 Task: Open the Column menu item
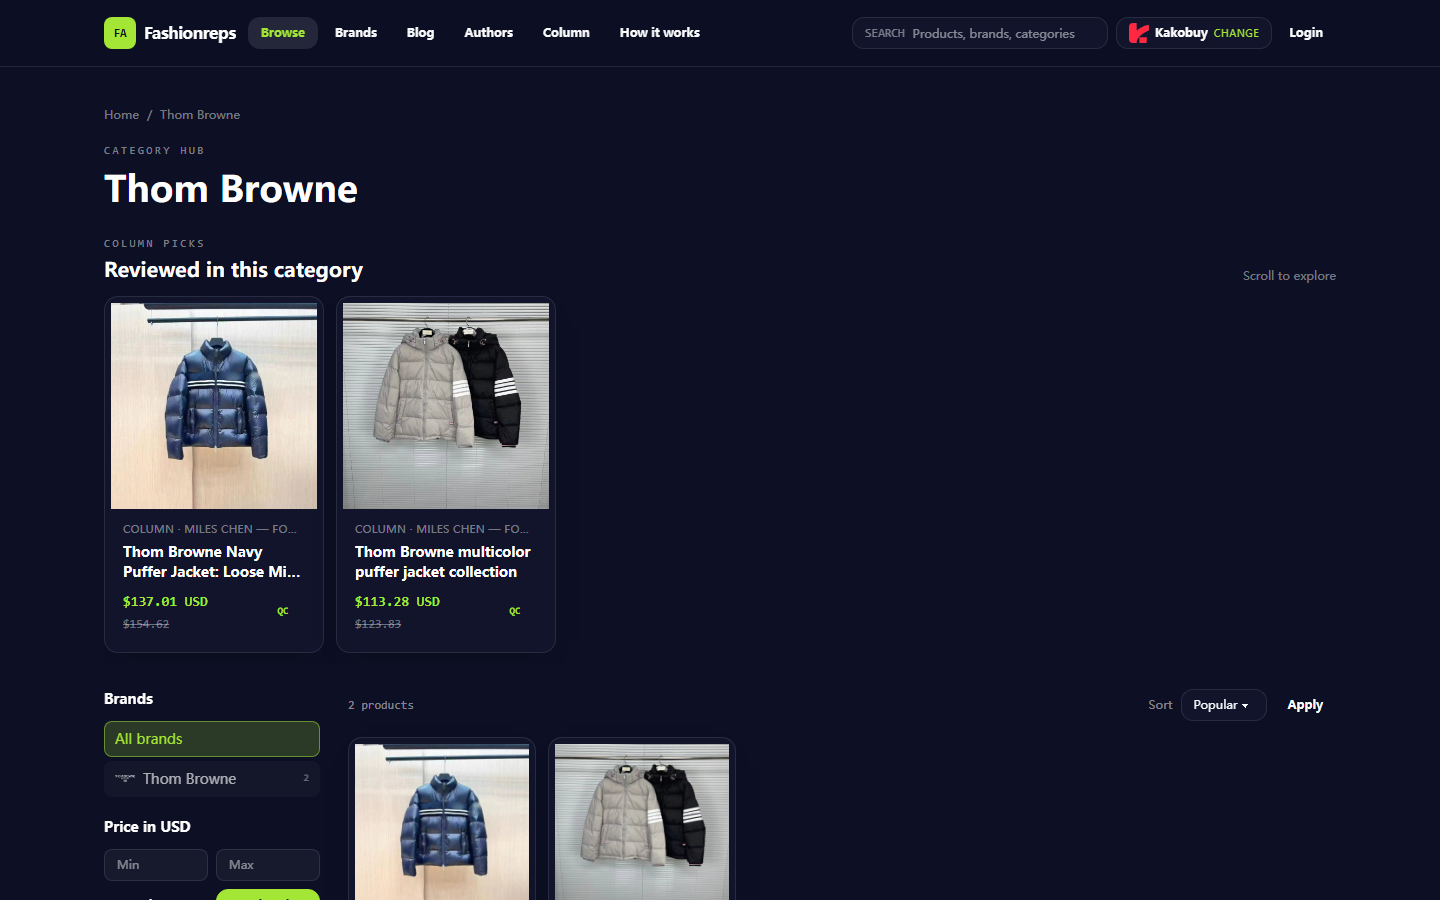[566, 33]
